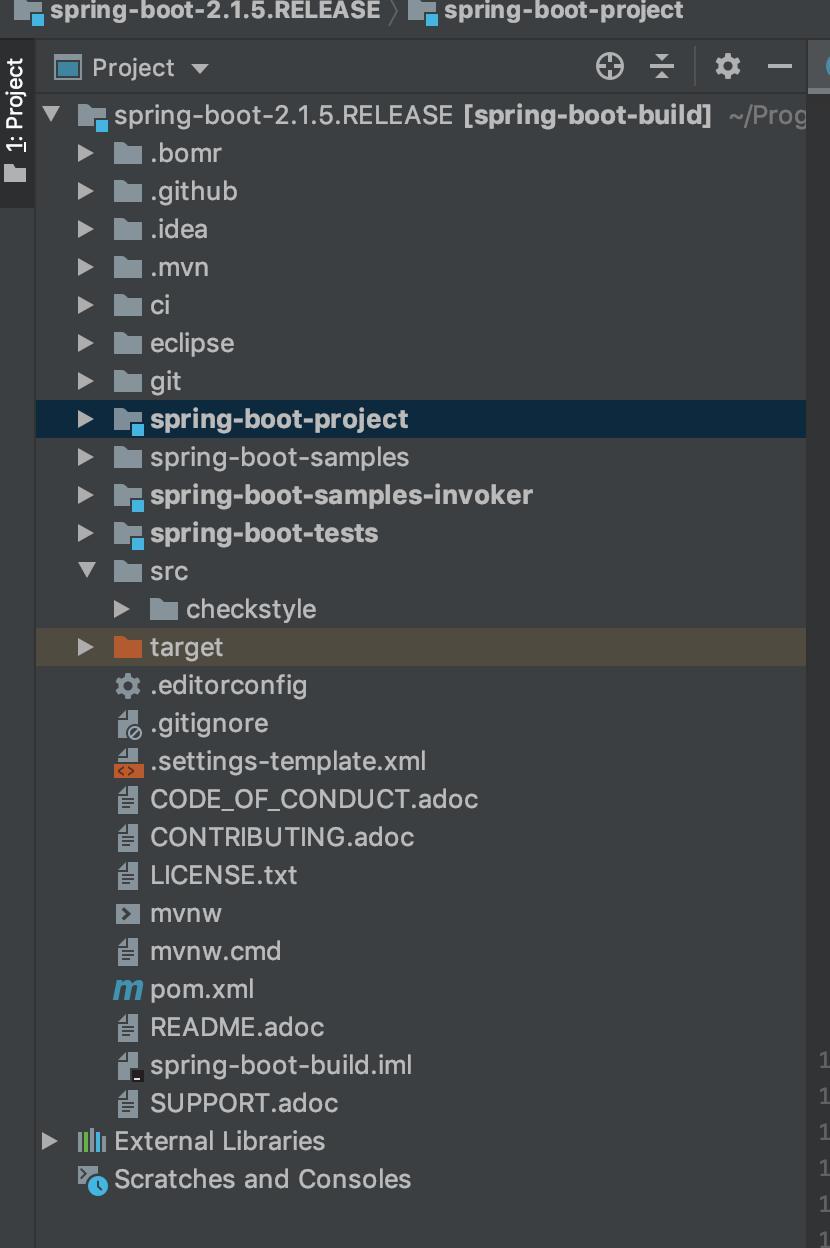Expand the target folder
This screenshot has height=1248, width=830.
86,647
